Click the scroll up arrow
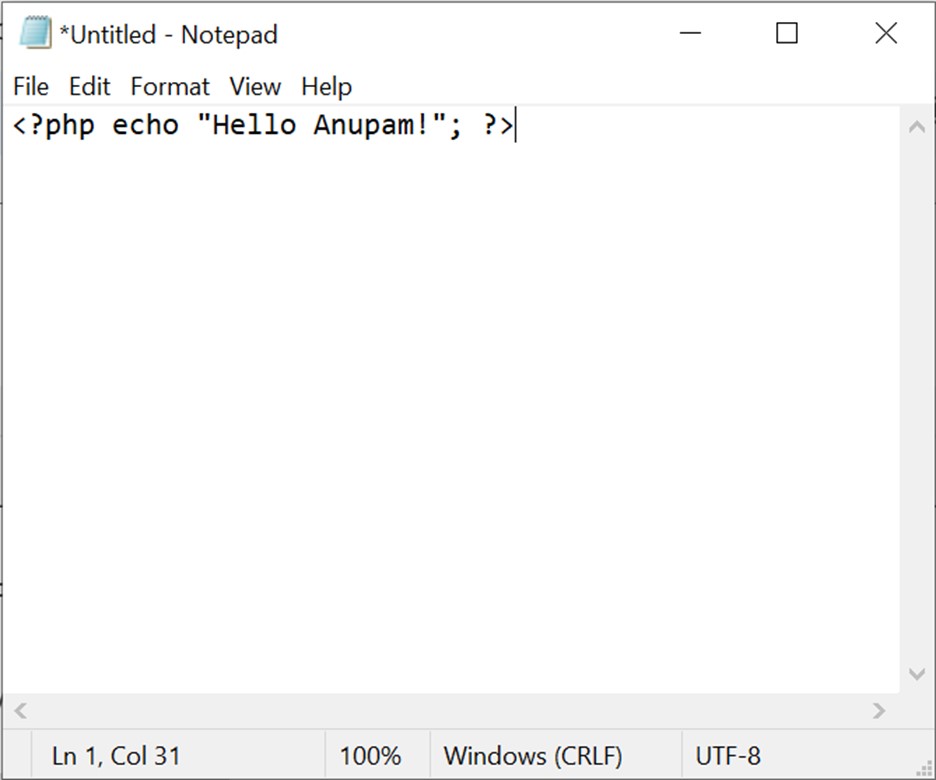Image resolution: width=936 pixels, height=780 pixels. click(917, 126)
